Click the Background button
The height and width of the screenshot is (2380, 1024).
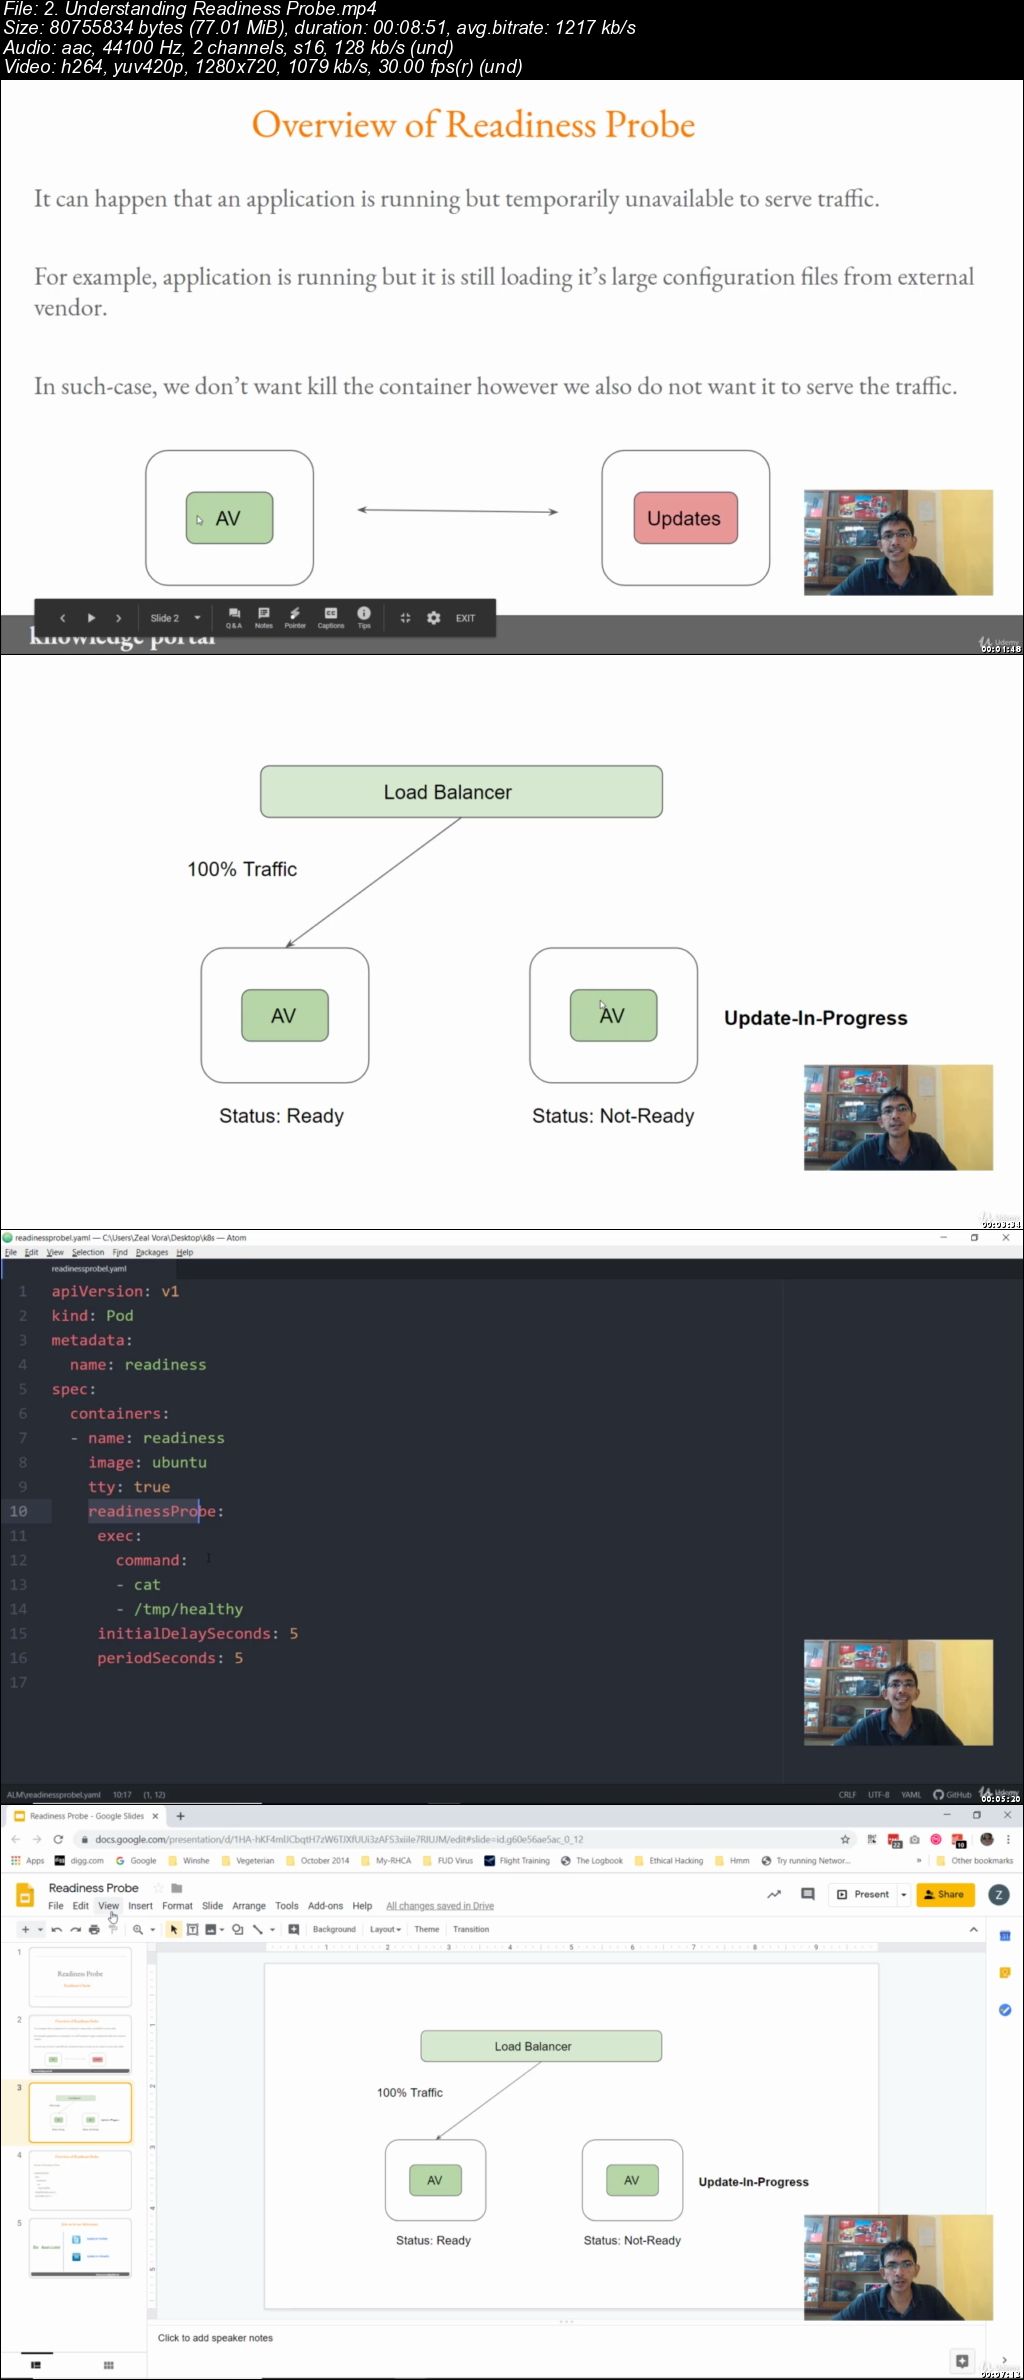tap(334, 1929)
